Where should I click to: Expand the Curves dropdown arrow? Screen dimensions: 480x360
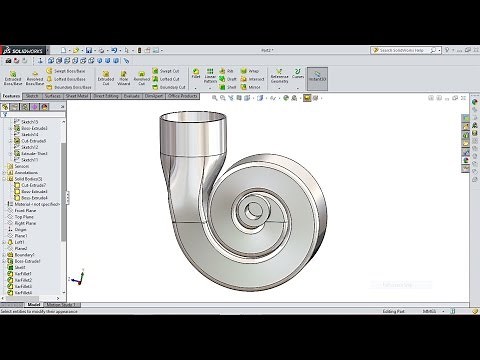(x=298, y=88)
